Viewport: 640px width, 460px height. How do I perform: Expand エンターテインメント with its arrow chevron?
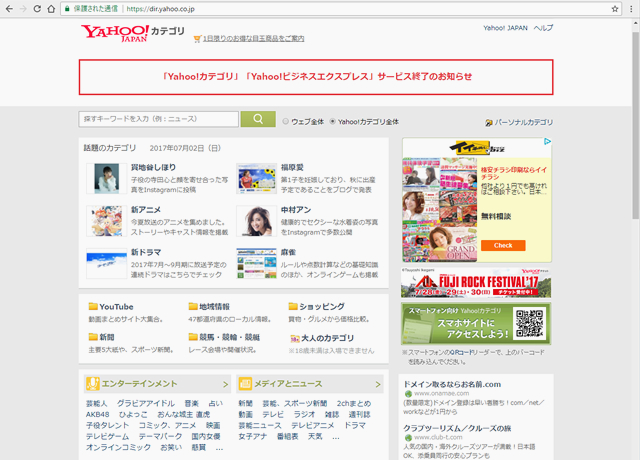[x=225, y=384]
